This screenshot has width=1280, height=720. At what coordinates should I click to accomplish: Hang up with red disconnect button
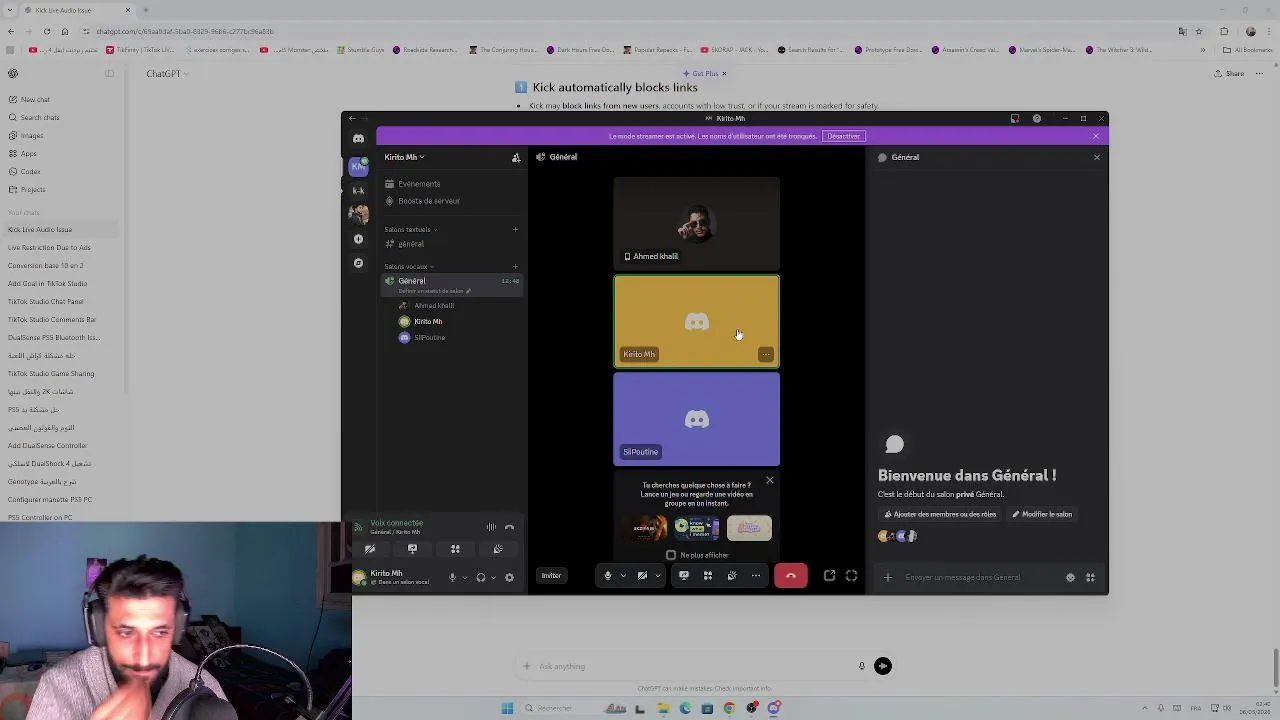point(790,576)
